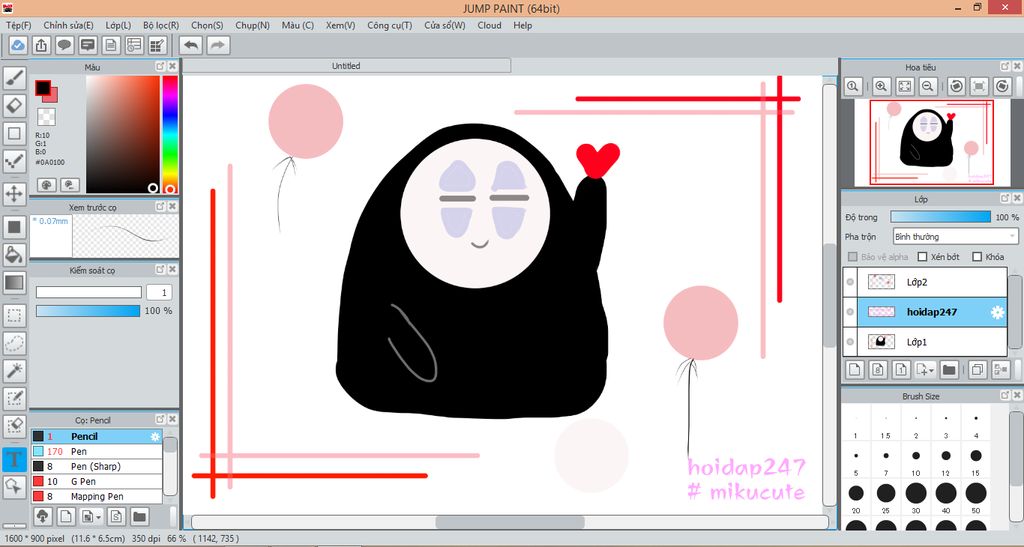
Task: Zoom out on the Navigator panel
Action: [928, 86]
